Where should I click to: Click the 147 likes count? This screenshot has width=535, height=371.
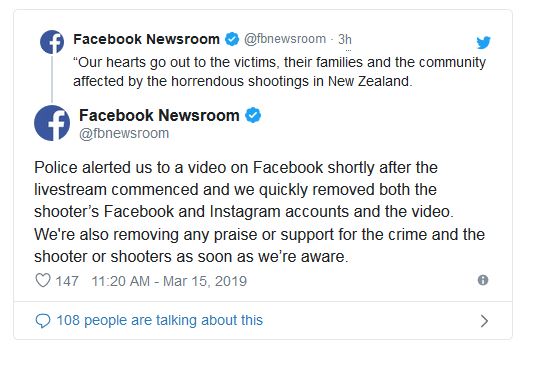[x=67, y=281]
